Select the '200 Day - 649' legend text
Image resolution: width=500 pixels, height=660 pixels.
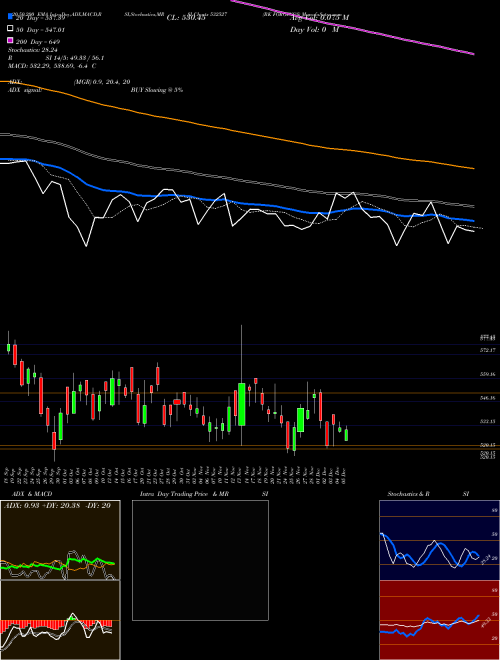click(x=38, y=42)
